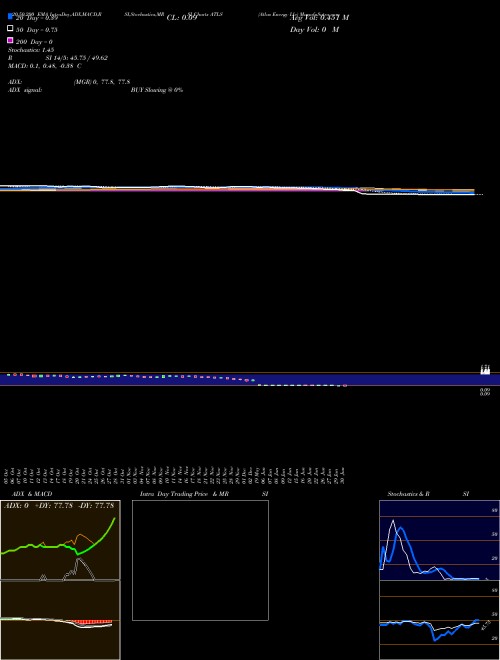Click the moving average lines on main chart
The image size is (500, 660).
coord(237,190)
